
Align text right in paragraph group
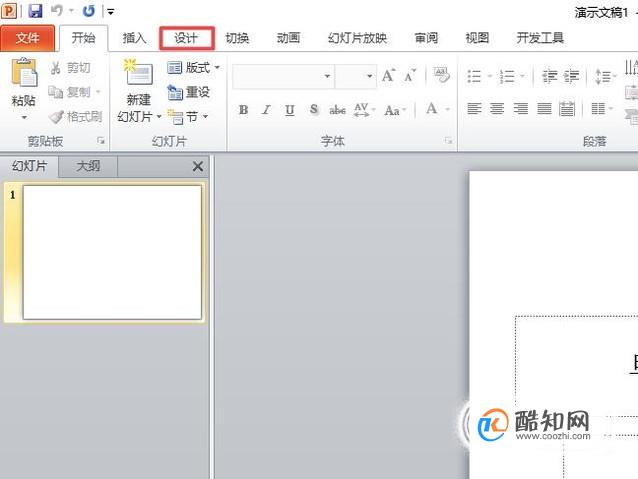[521, 109]
